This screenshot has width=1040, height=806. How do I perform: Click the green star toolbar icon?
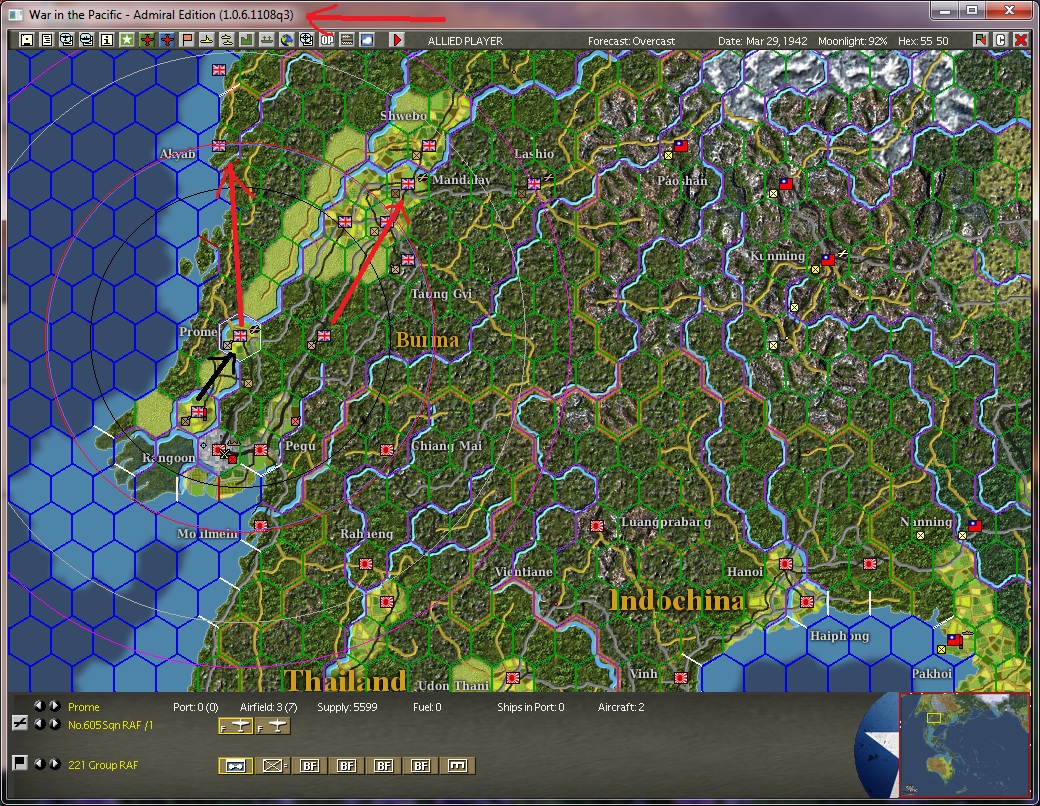point(127,40)
